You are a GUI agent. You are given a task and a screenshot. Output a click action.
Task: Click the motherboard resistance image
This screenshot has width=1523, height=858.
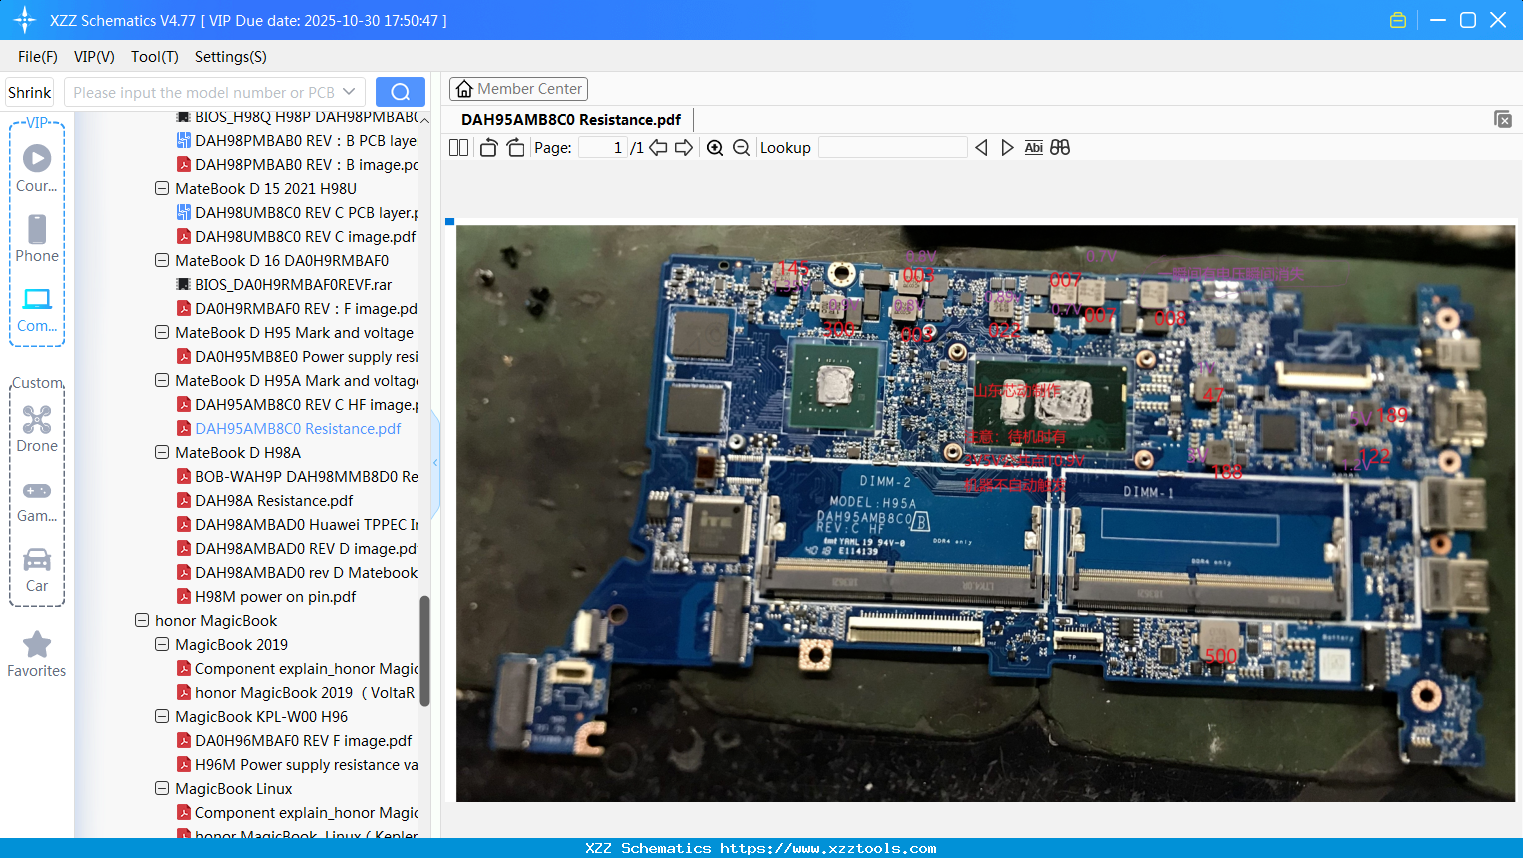click(985, 513)
